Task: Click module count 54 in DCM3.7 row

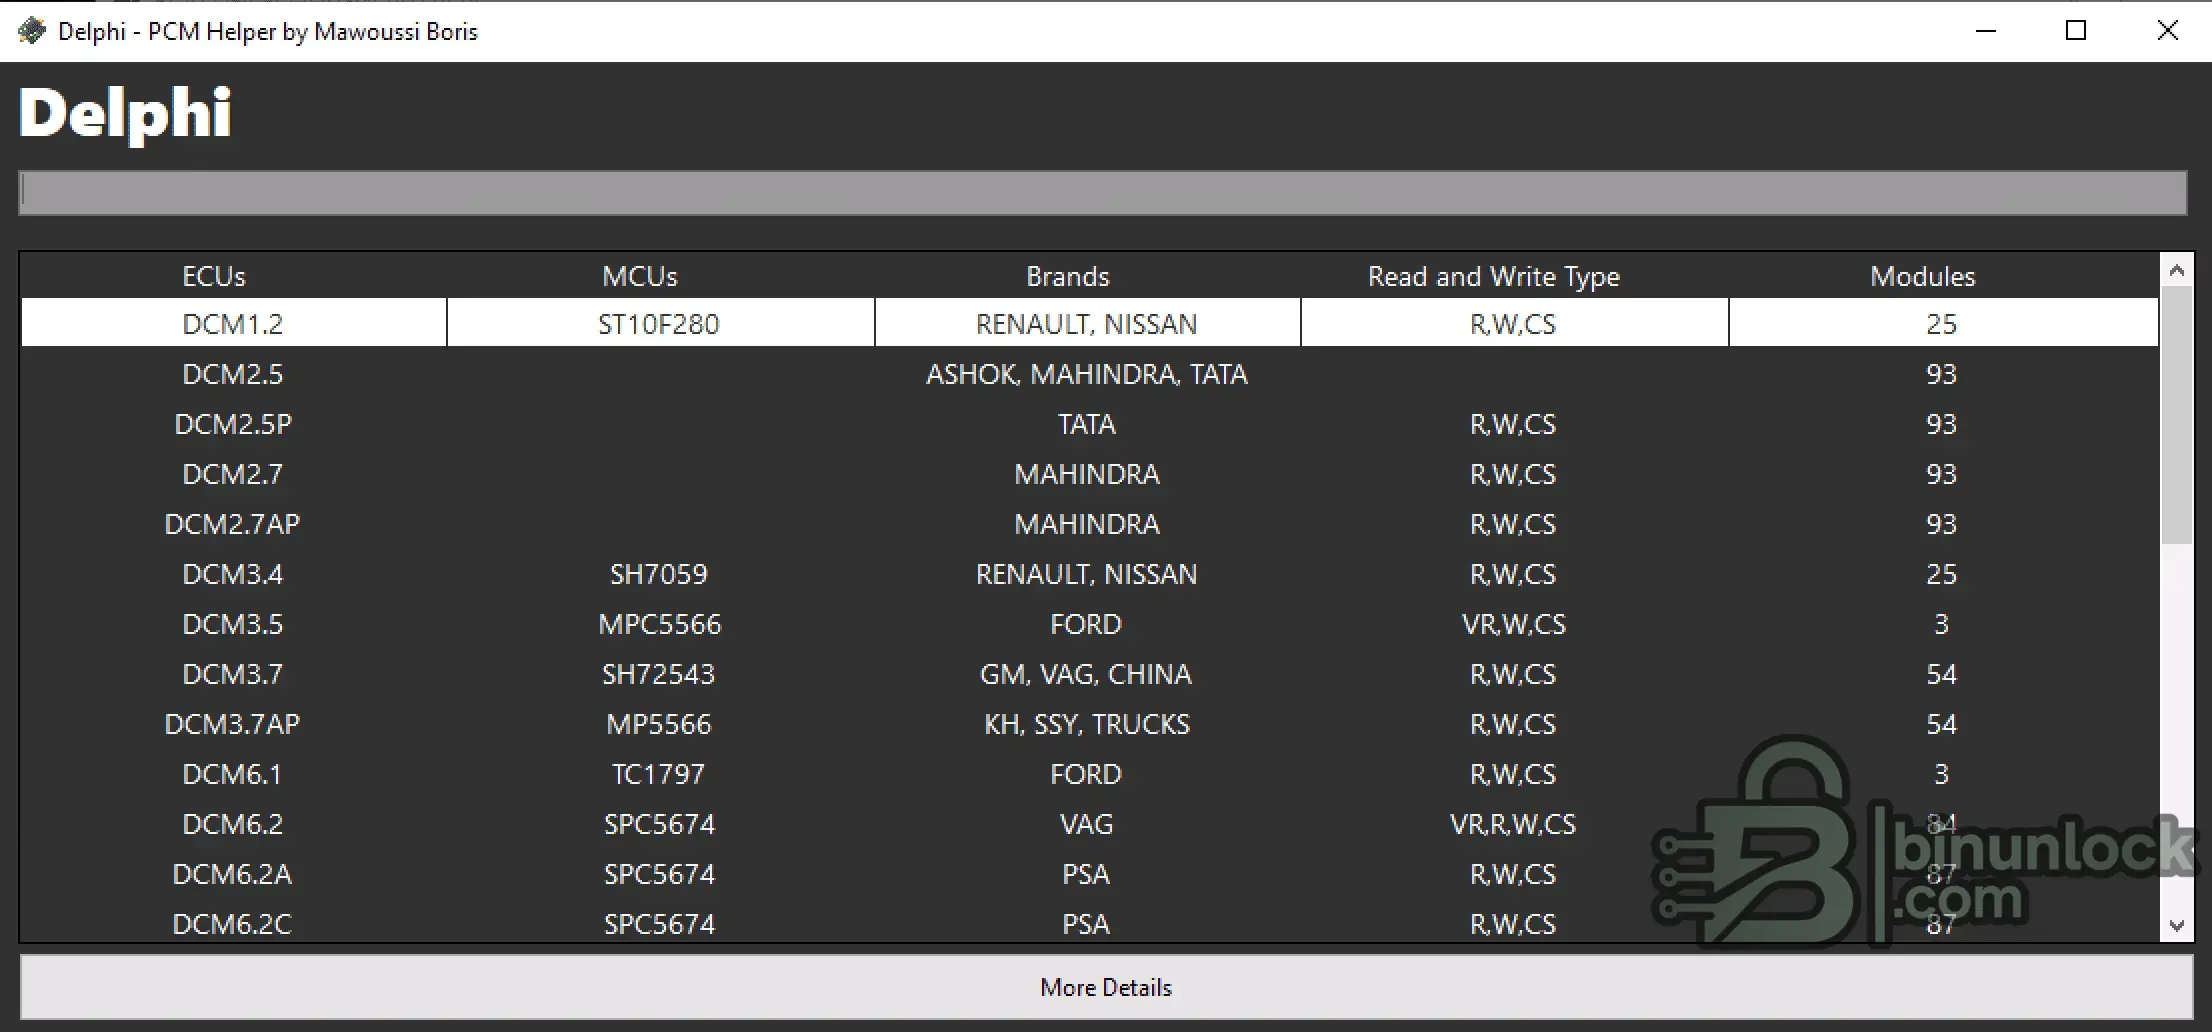Action: [1941, 674]
